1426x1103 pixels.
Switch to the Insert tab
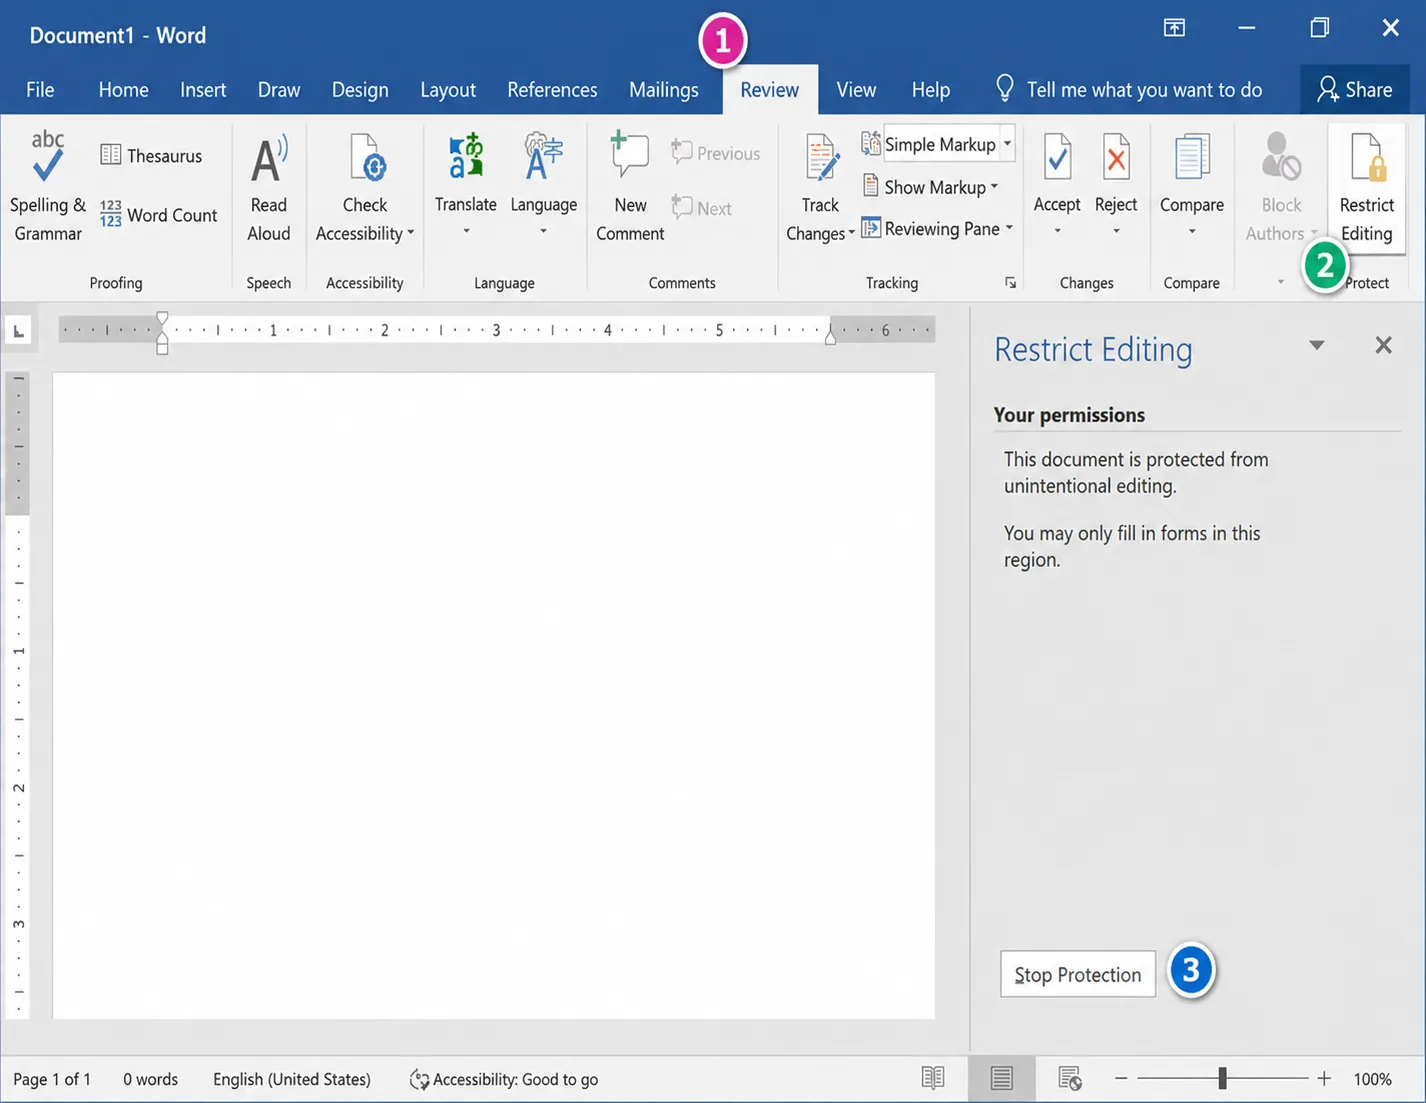203,89
